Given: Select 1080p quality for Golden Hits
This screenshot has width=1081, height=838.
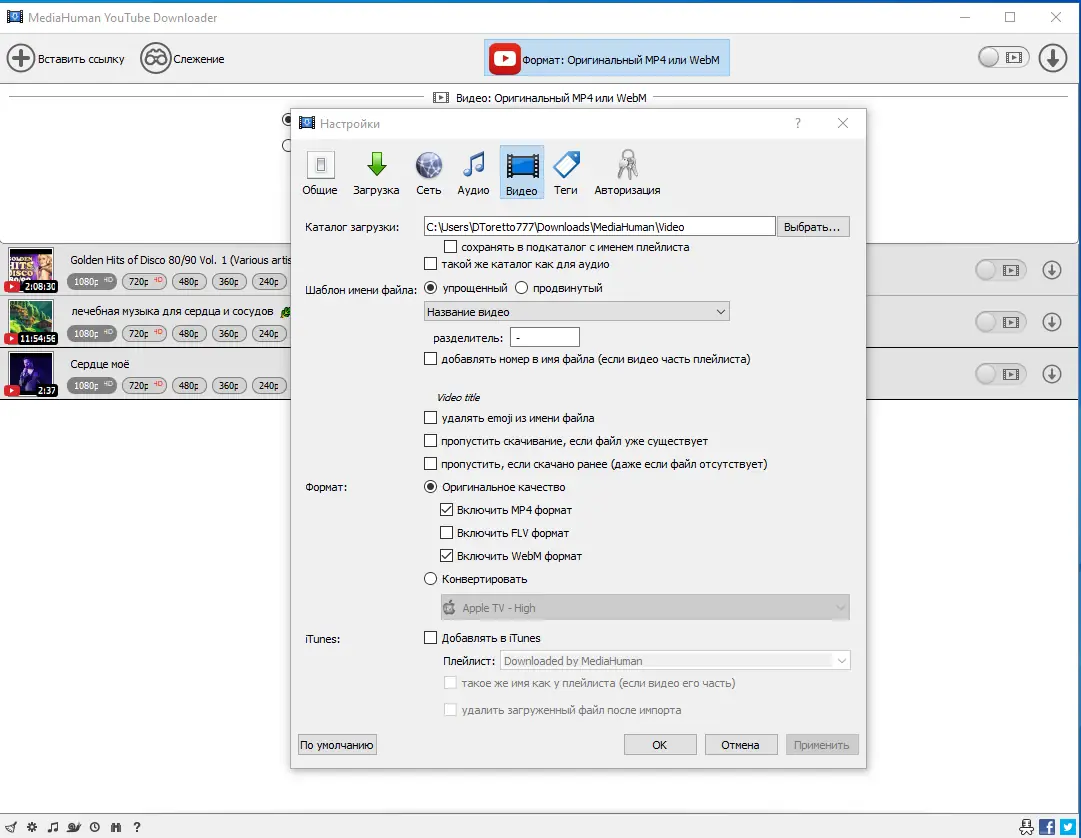Looking at the screenshot, I should tap(92, 281).
